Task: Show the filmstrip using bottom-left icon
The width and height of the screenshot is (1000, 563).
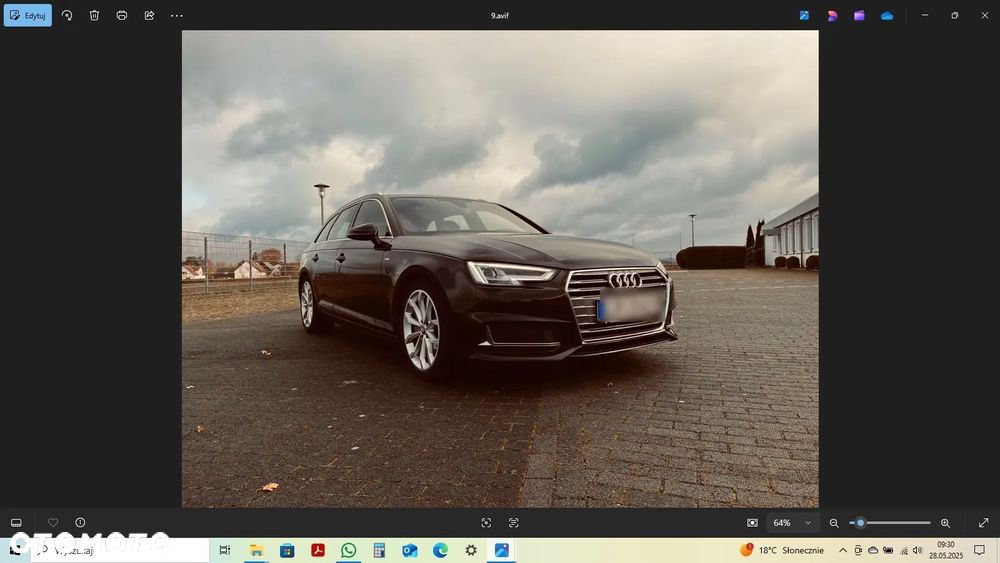Action: pos(16,523)
